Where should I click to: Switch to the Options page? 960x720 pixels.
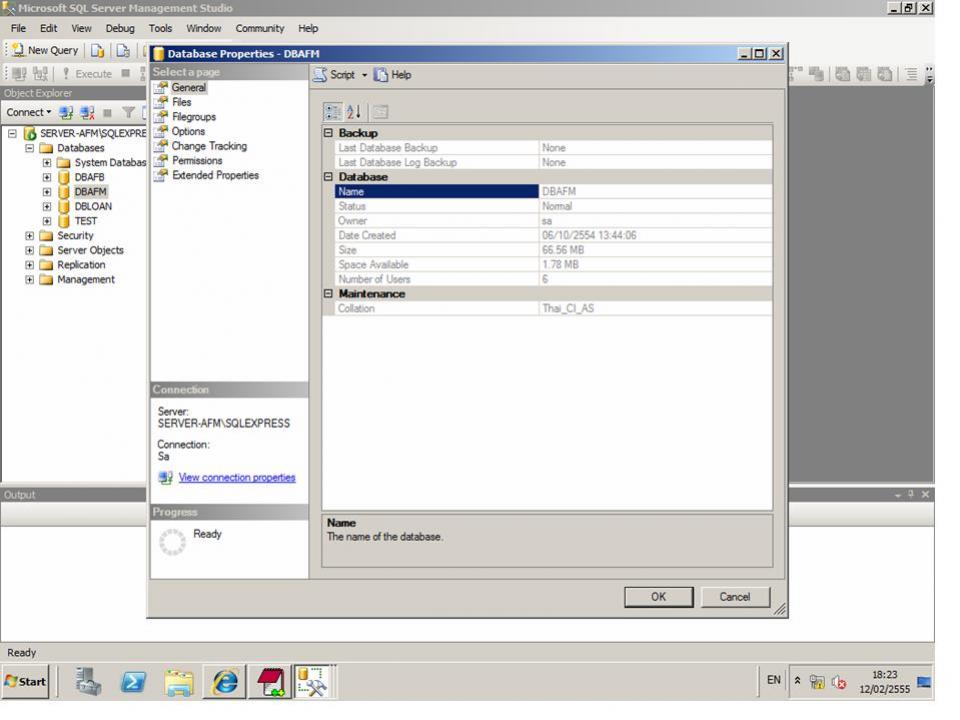[188, 132]
